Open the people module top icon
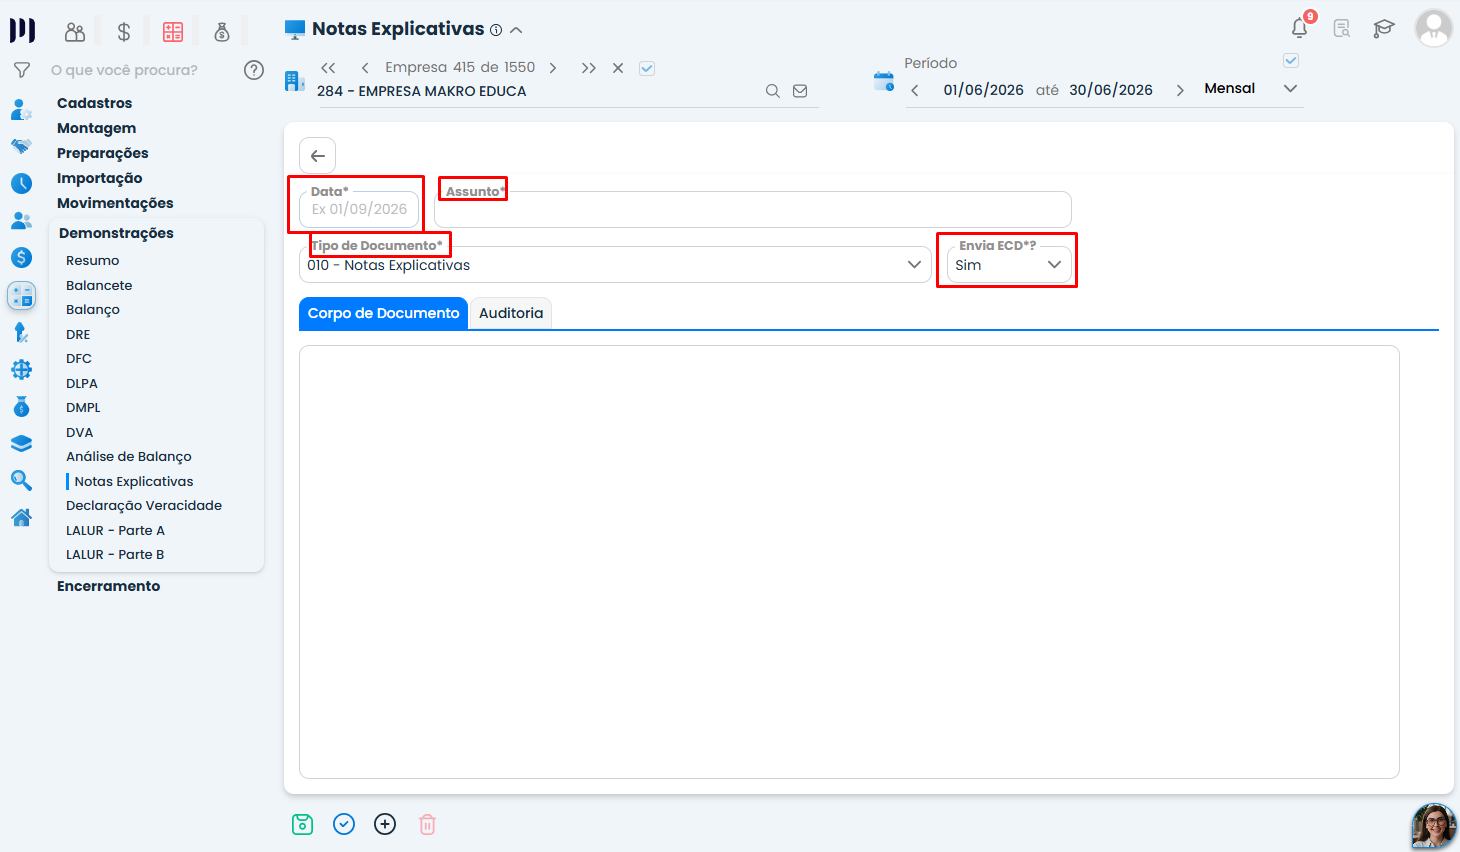The width and height of the screenshot is (1460, 852). 75,32
